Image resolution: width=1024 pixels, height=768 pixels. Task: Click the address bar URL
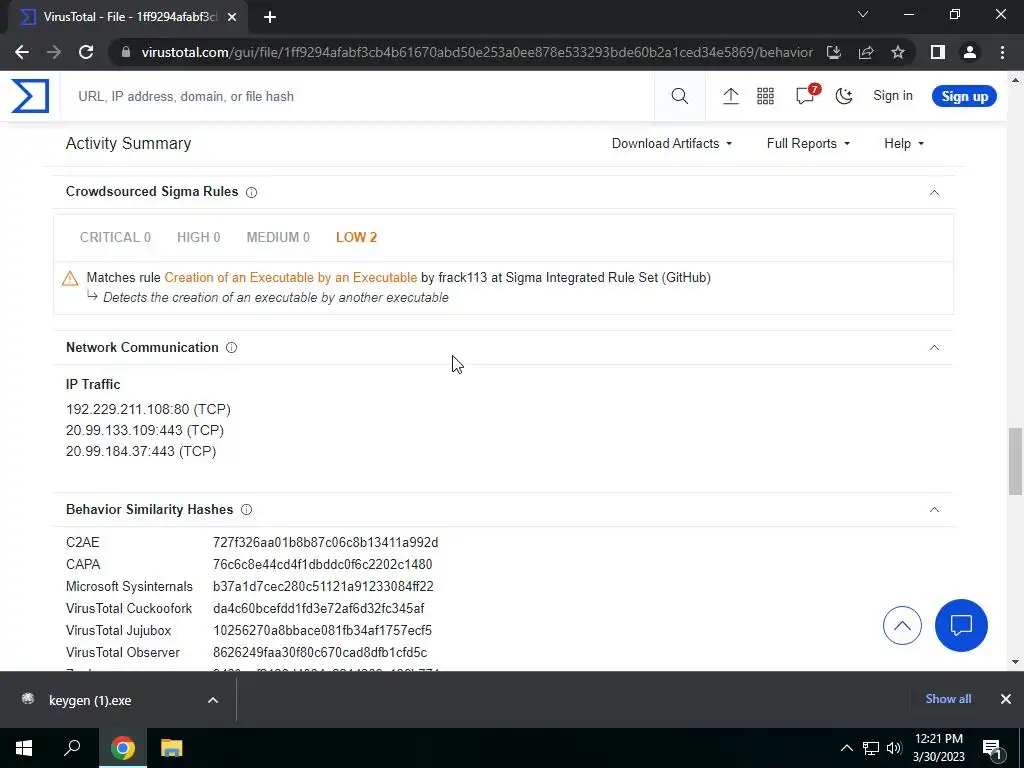[x=477, y=52]
